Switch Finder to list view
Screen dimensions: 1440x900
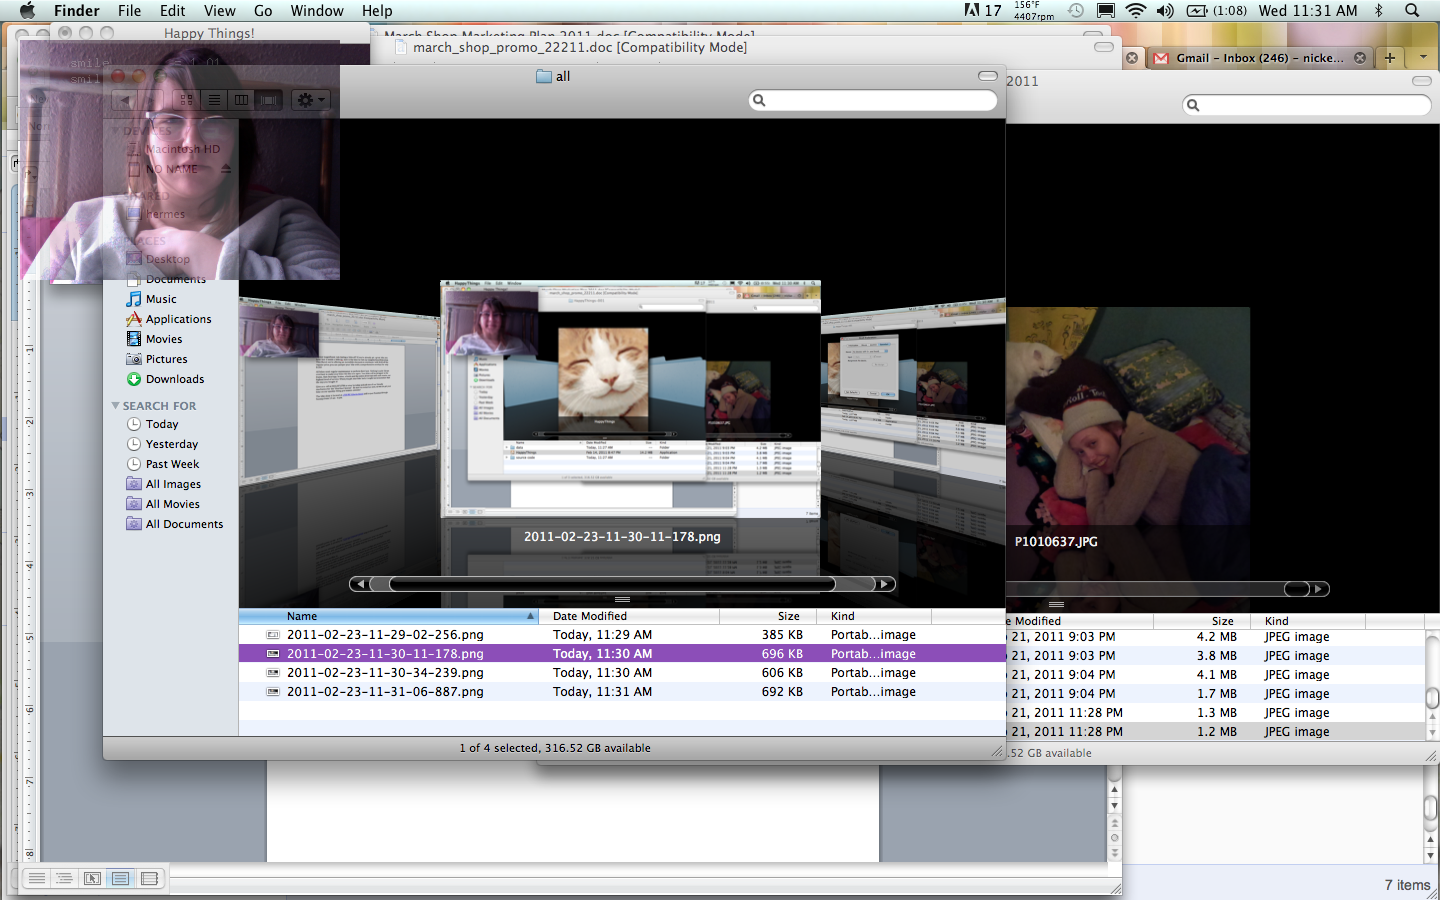coord(214,100)
